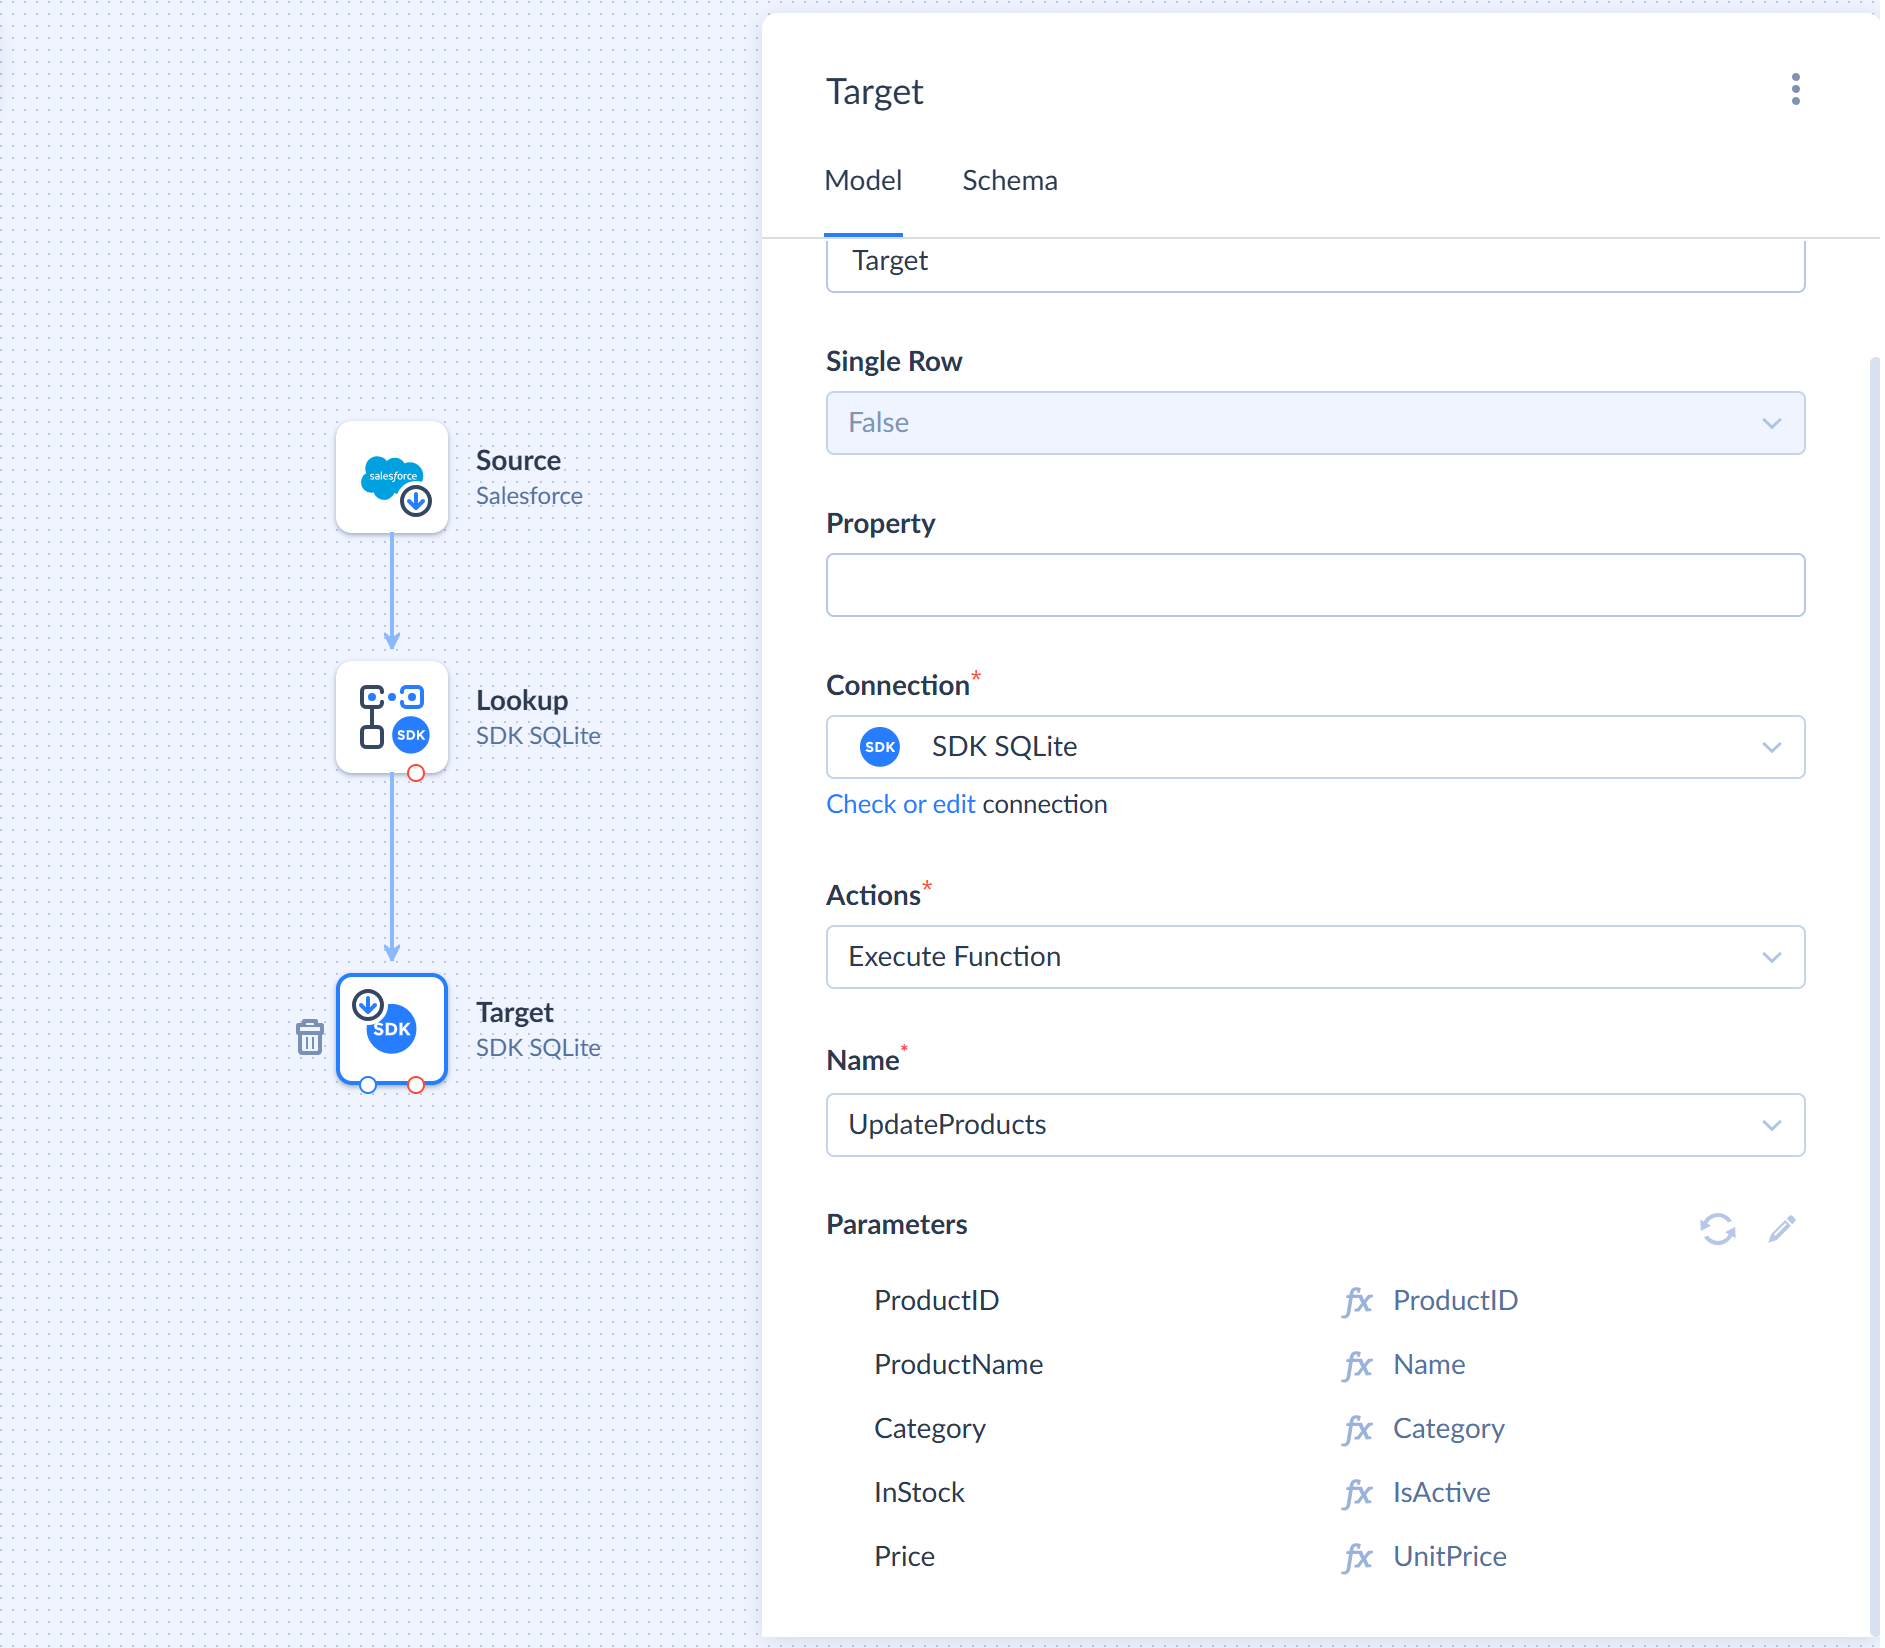Switch to the Schema tab
Image resolution: width=1885 pixels, height=1648 pixels.
1009,181
